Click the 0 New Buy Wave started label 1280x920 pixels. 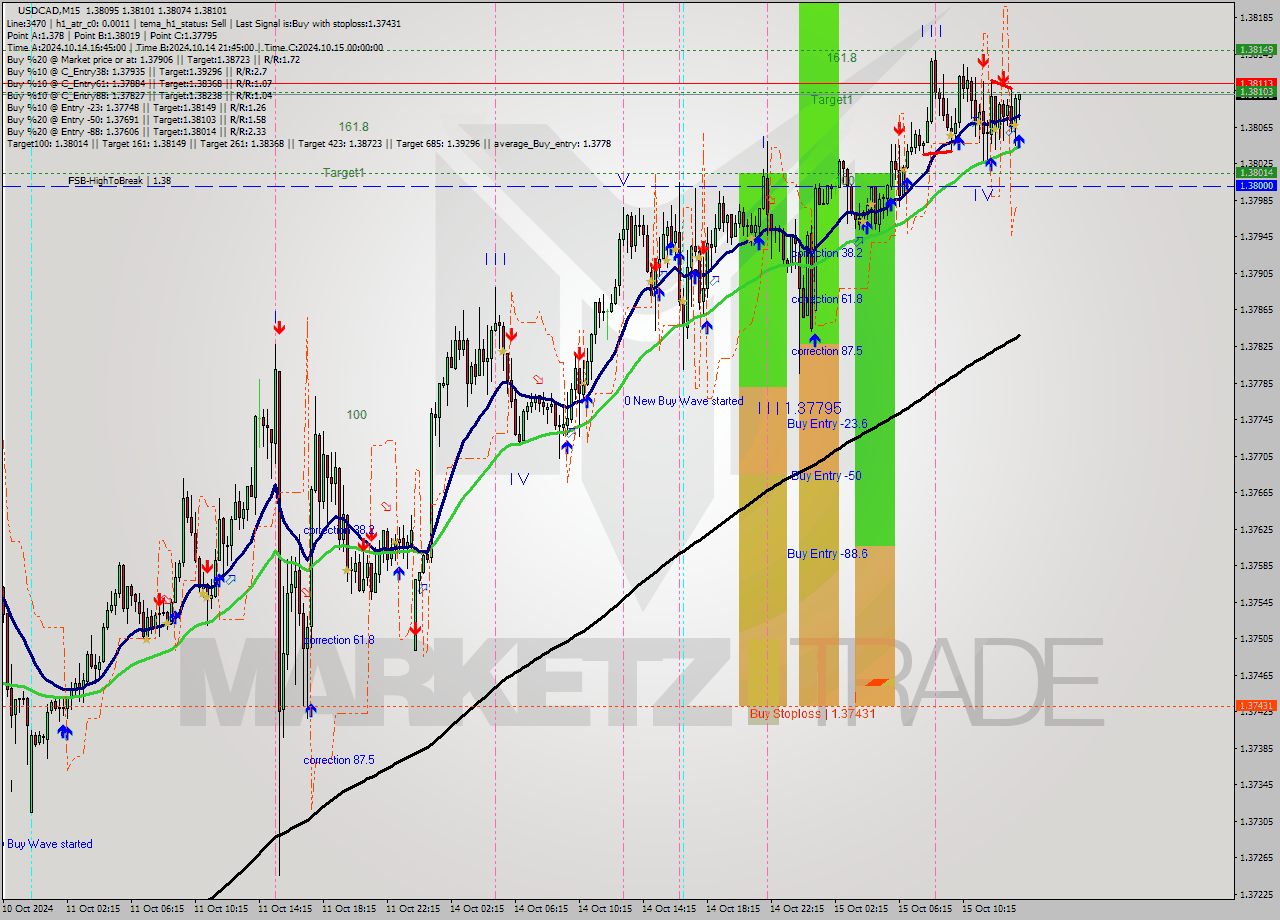pyautogui.click(x=684, y=401)
